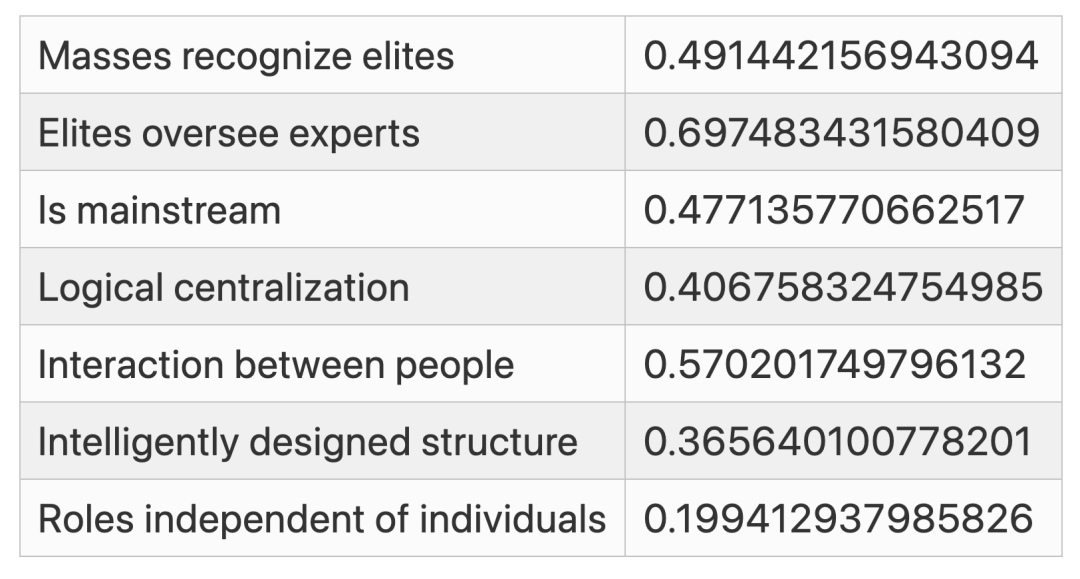The width and height of the screenshot is (1080, 579).
Task: Click the "Intelligently designed structure" row label
Action: tap(307, 442)
